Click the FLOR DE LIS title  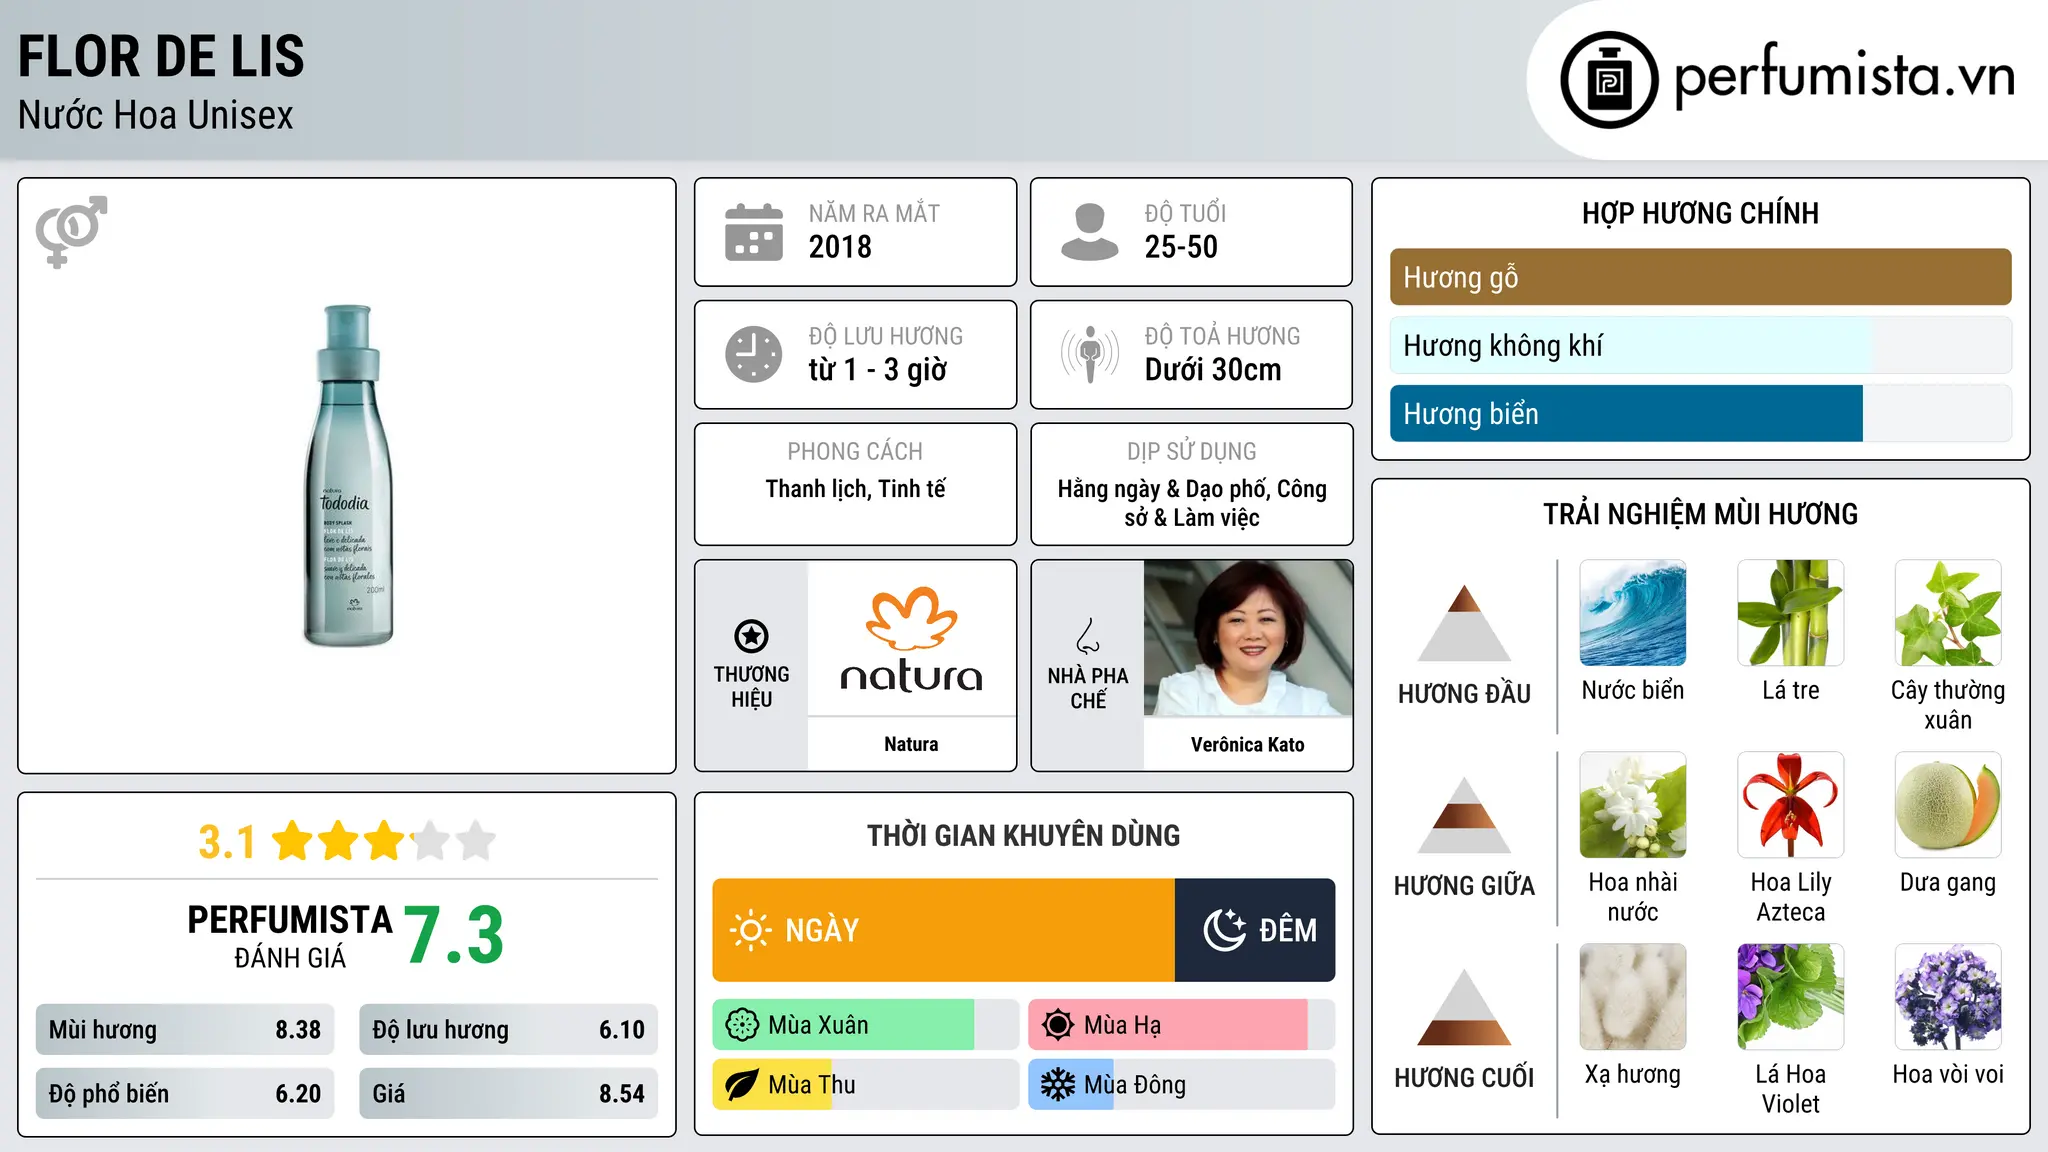pos(161,56)
